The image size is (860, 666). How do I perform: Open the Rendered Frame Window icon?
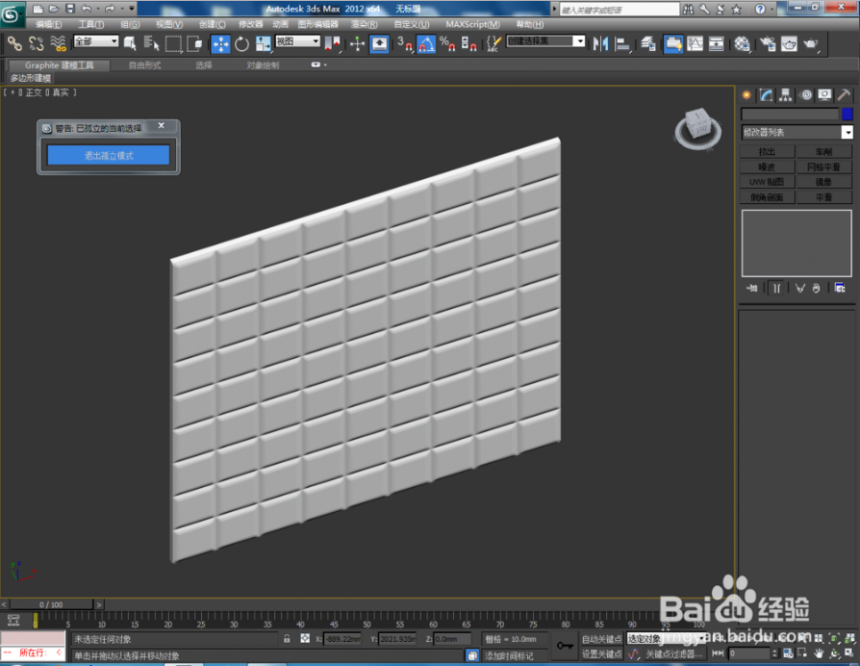789,43
